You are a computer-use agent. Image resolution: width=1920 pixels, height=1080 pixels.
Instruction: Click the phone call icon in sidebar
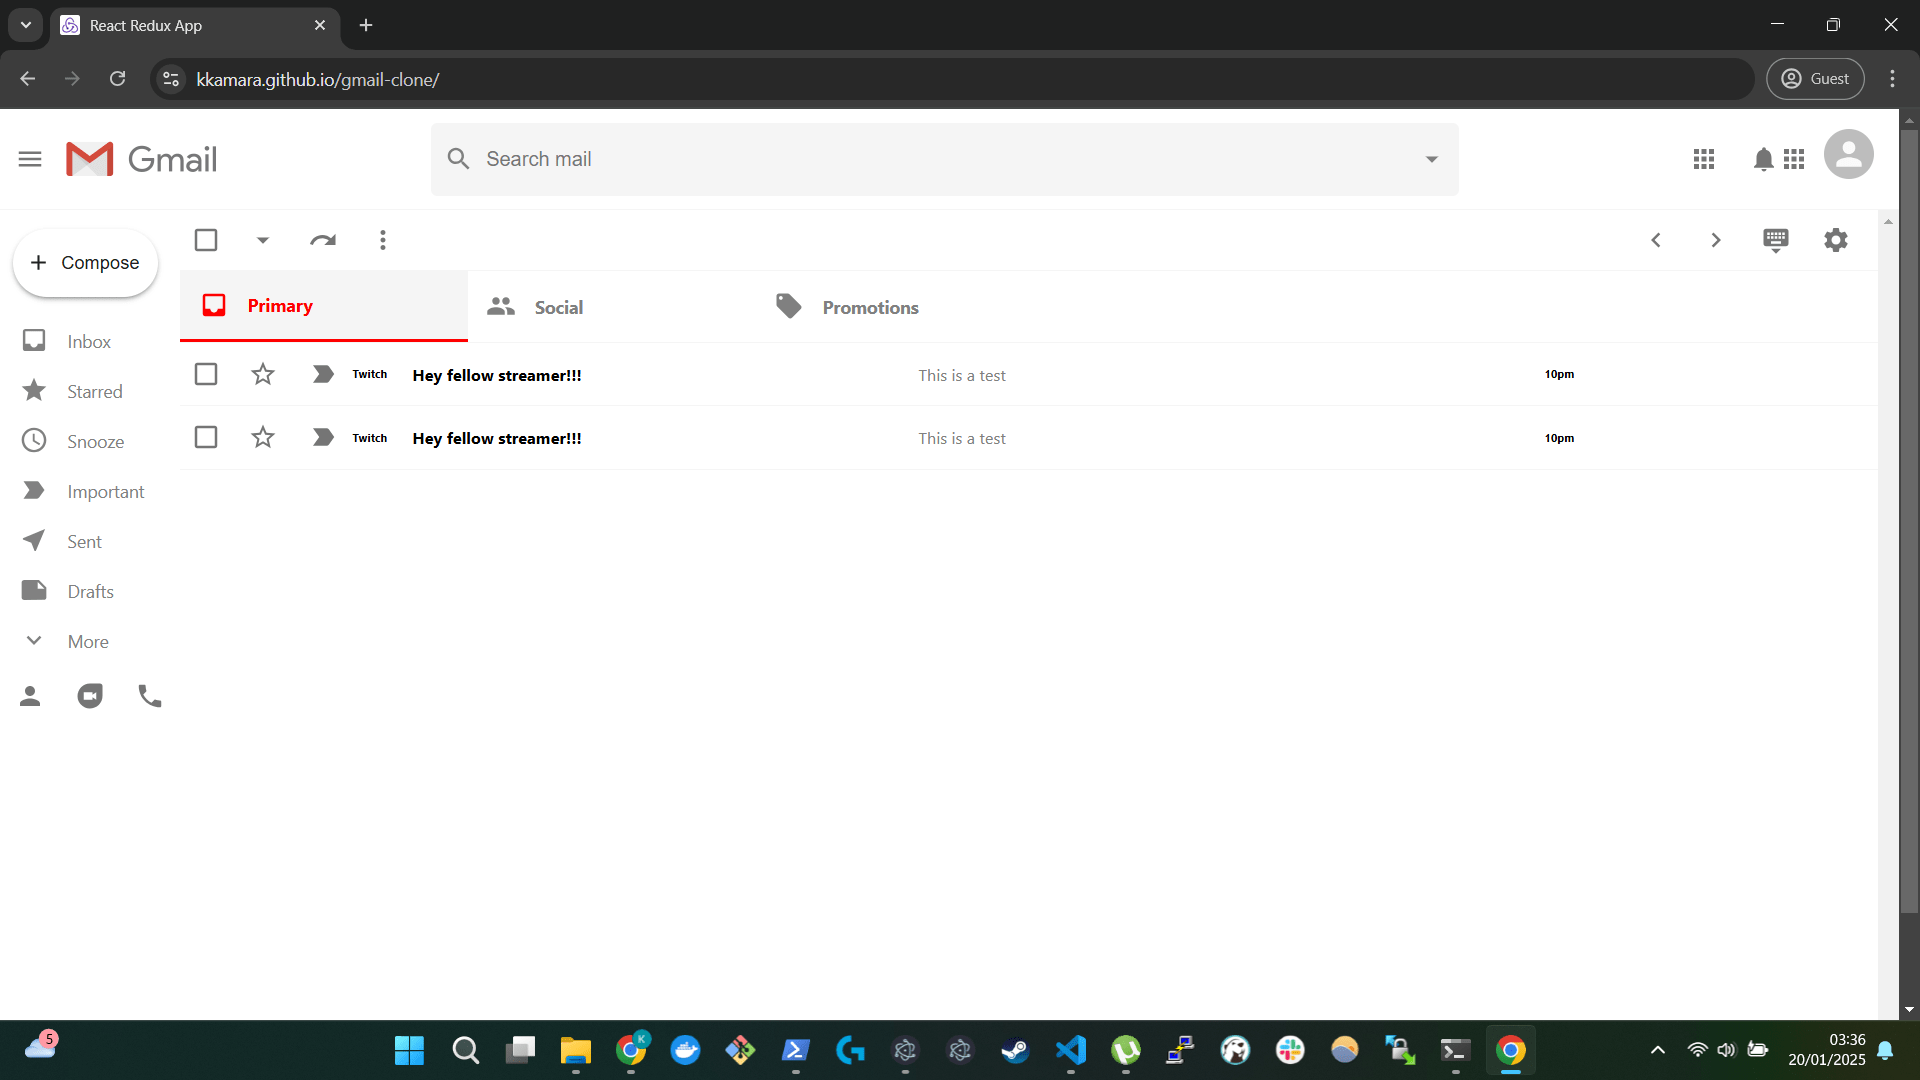pos(150,696)
